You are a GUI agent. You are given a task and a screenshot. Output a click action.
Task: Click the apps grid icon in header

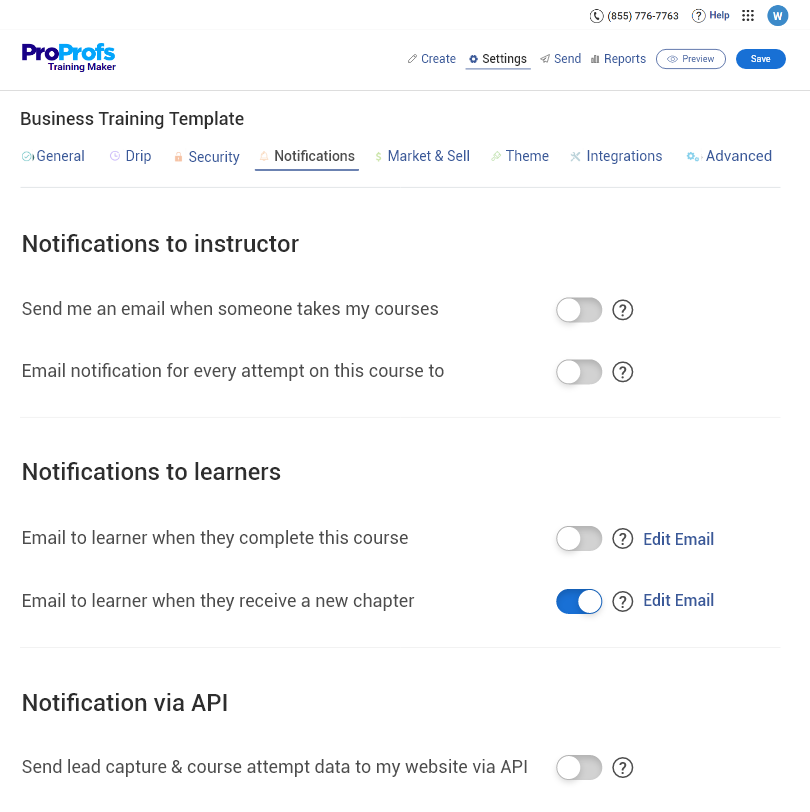(x=748, y=16)
